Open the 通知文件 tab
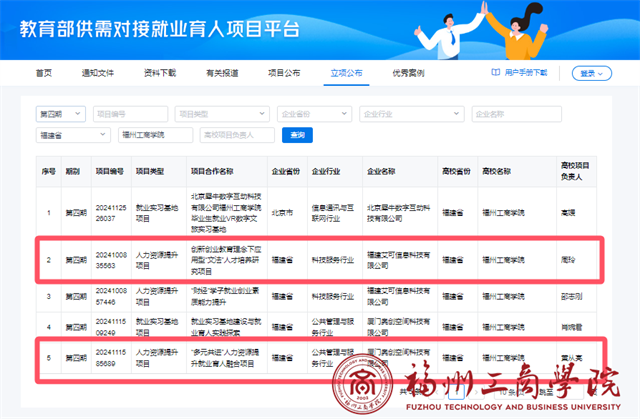This screenshot has width=640, height=419. [98, 73]
